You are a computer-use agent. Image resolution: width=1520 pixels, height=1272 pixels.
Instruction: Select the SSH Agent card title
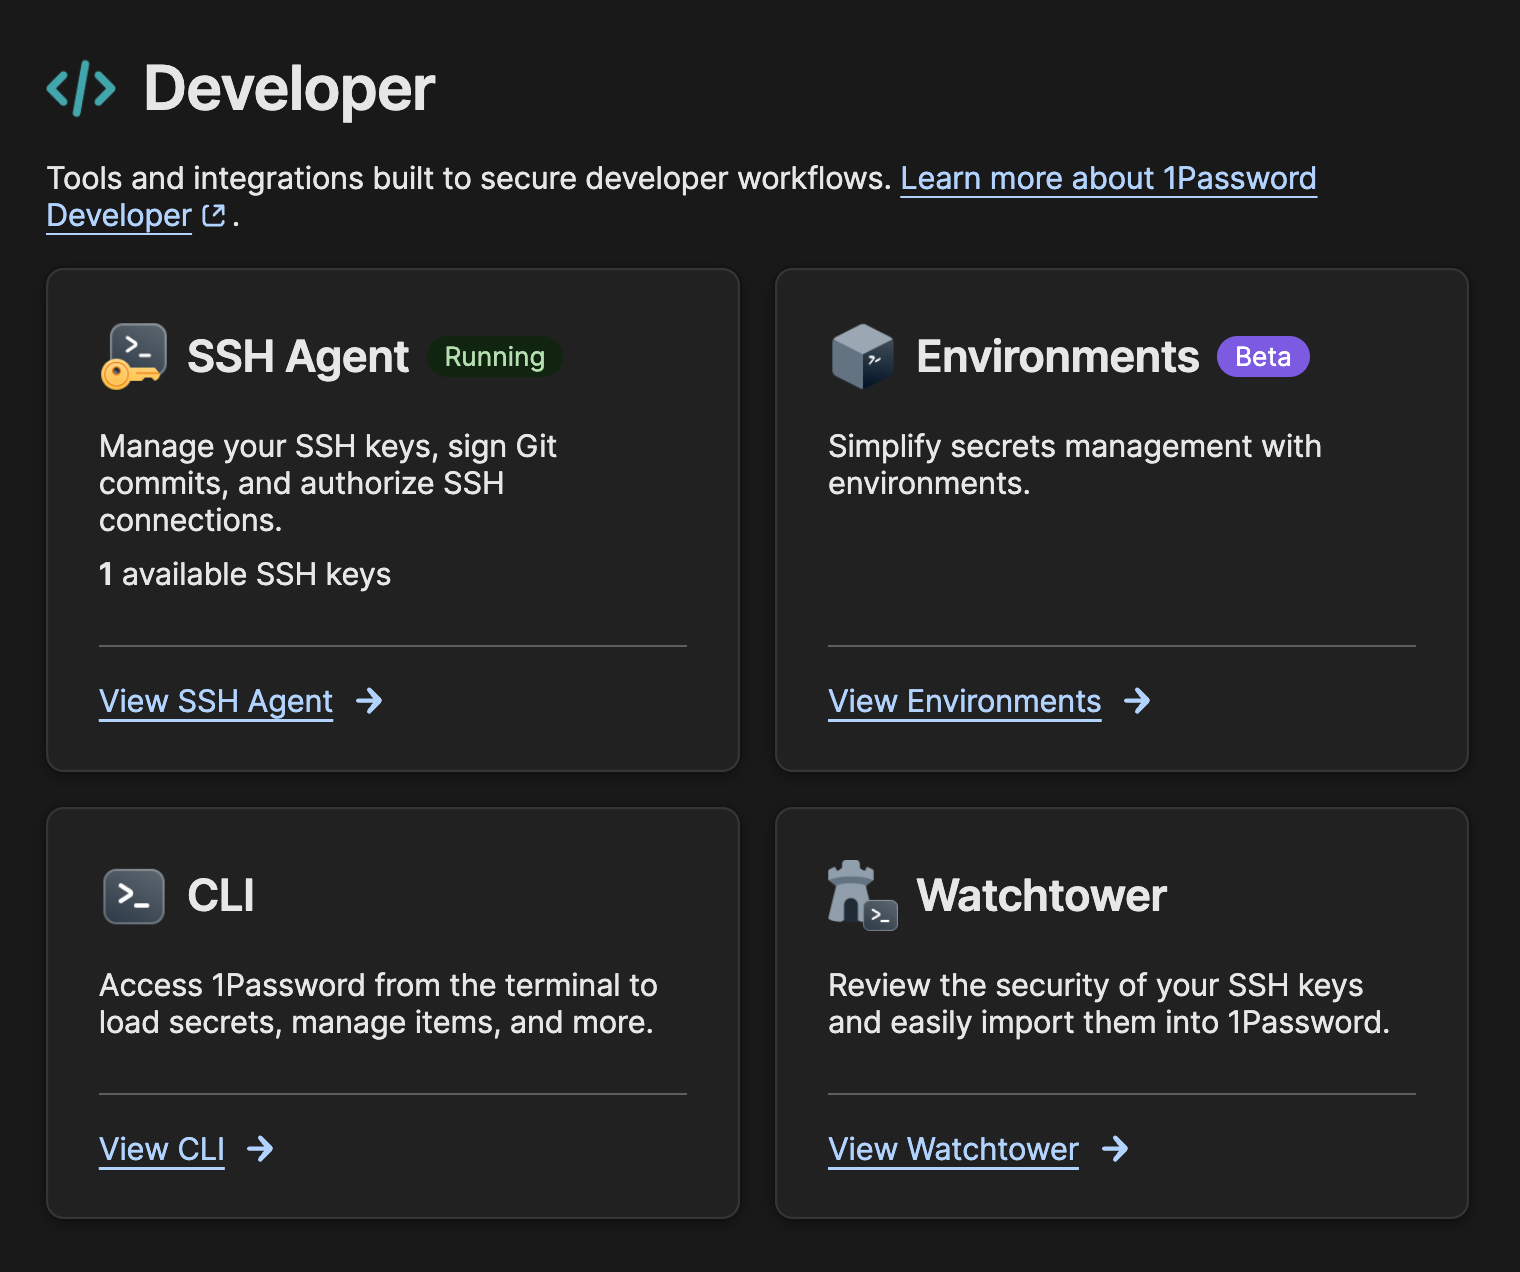click(x=298, y=357)
